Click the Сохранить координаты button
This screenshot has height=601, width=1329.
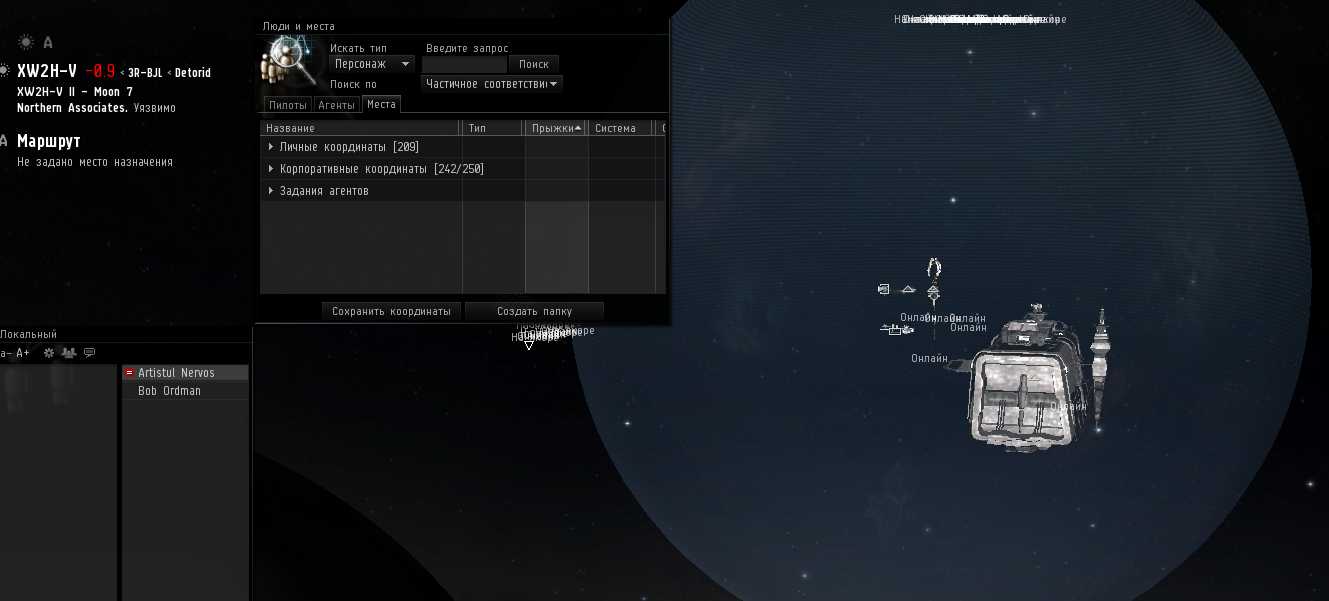392,311
